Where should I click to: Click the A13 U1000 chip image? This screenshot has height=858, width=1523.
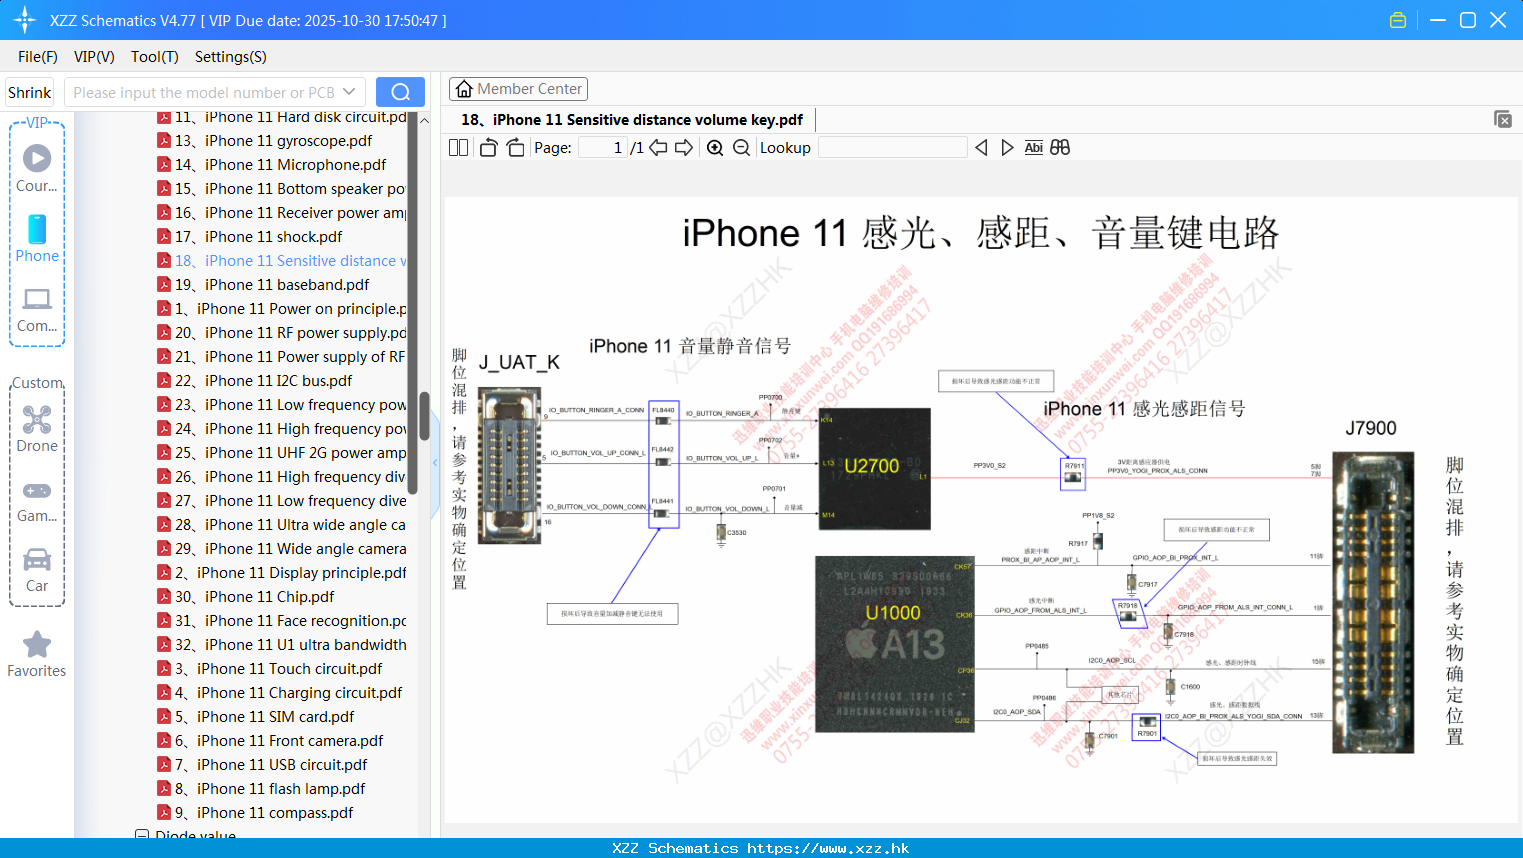click(x=894, y=644)
